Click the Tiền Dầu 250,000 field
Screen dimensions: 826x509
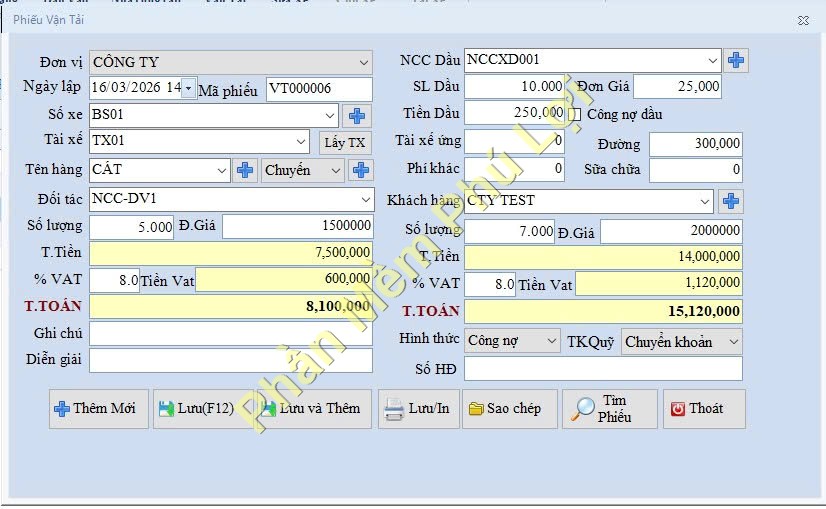[x=514, y=113]
